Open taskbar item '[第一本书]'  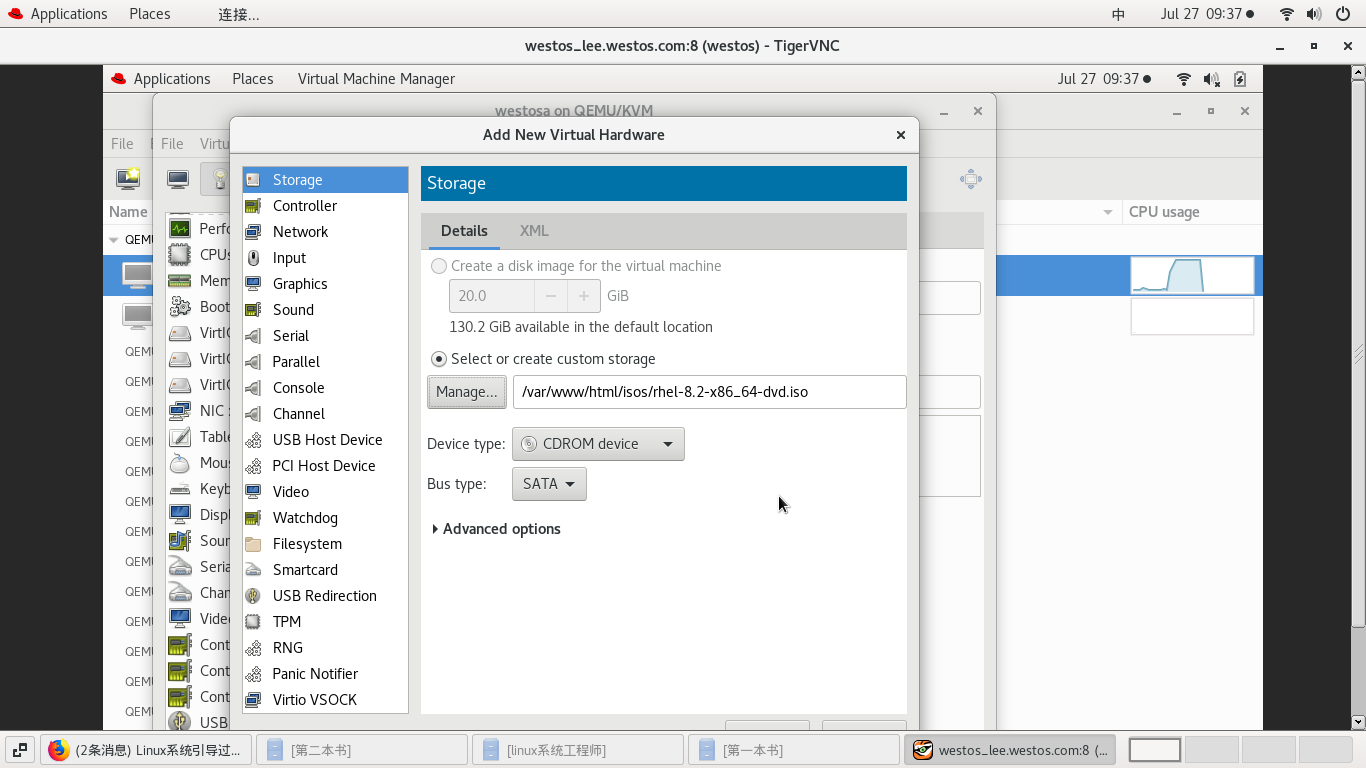[x=794, y=750]
